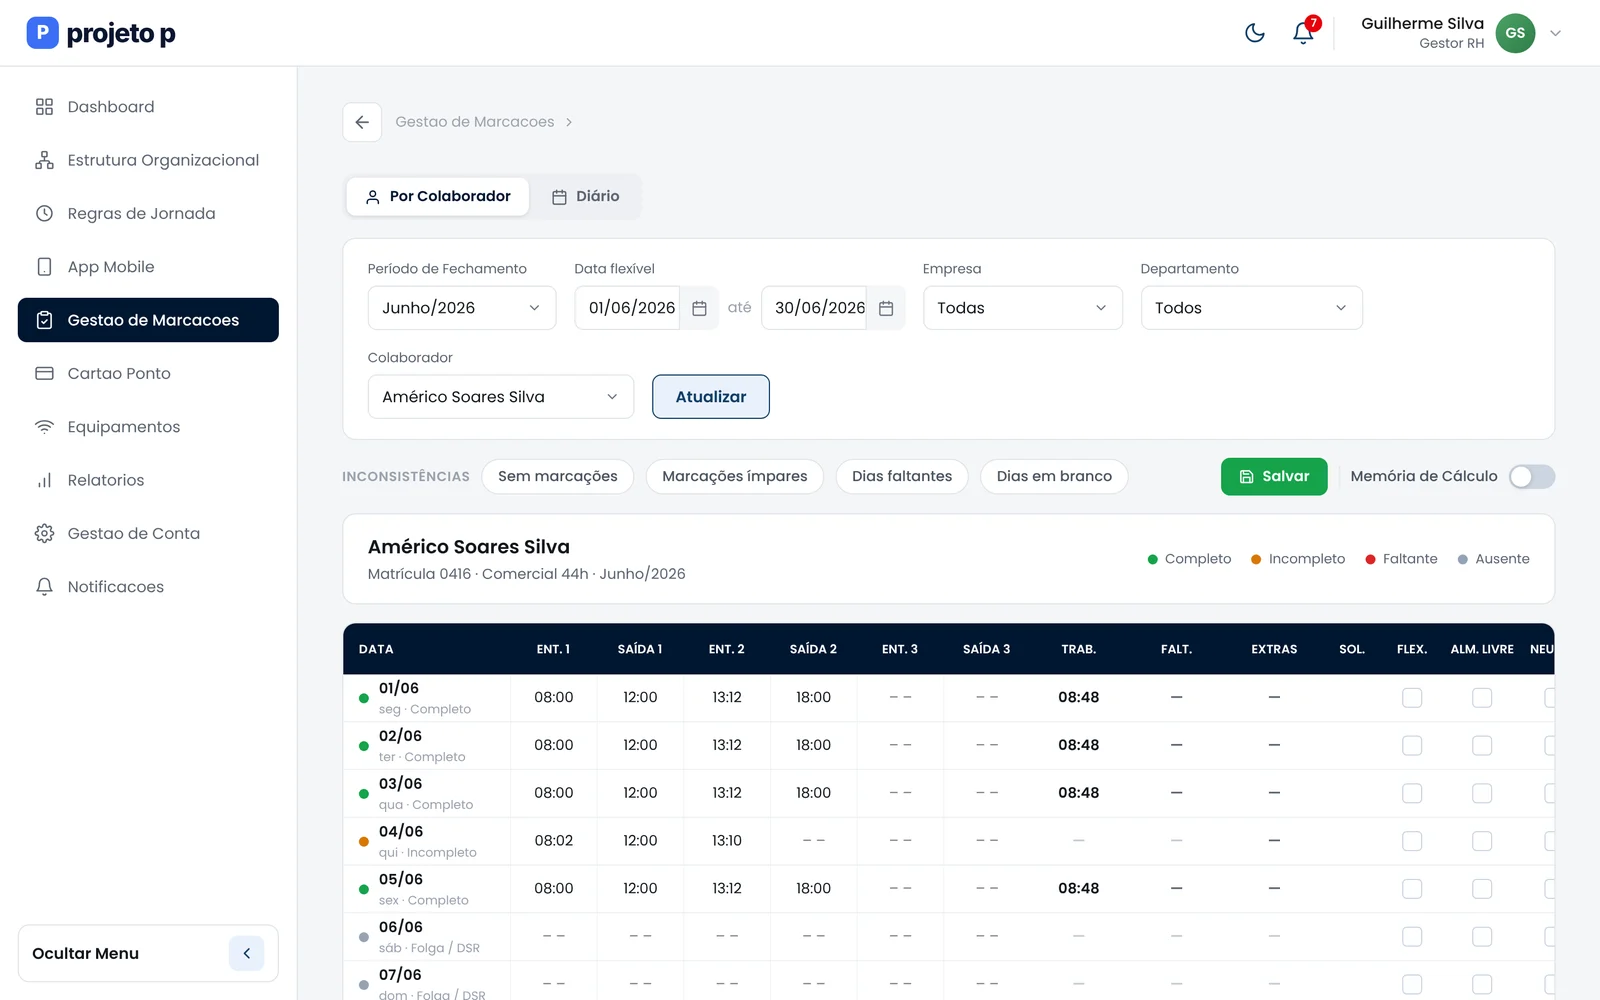This screenshot has height=1000, width=1600.
Task: Click the Gestao de Marcacoes breadcrumb link
Action: [474, 122]
